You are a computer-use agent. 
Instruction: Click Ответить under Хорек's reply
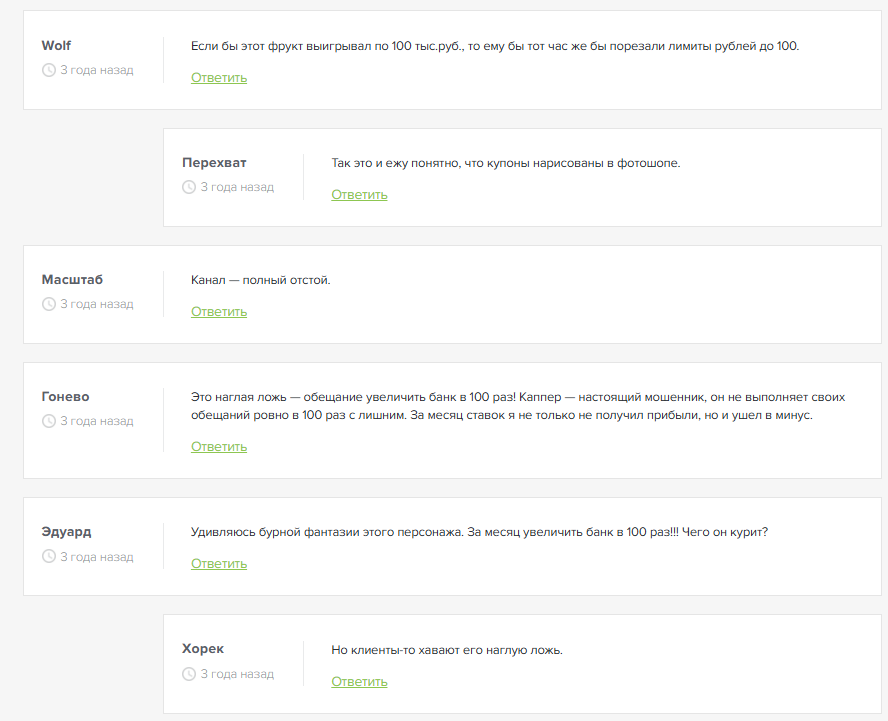point(359,682)
